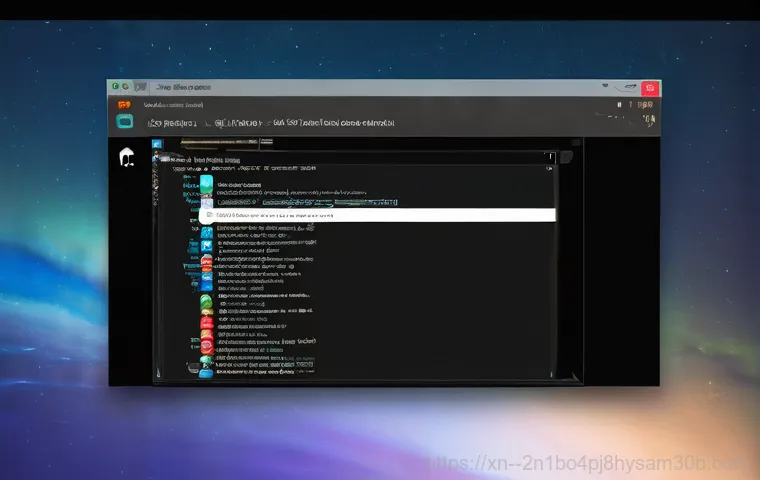760x480 pixels.
Task: Select the teal app icon atop the list
Action: (206, 184)
